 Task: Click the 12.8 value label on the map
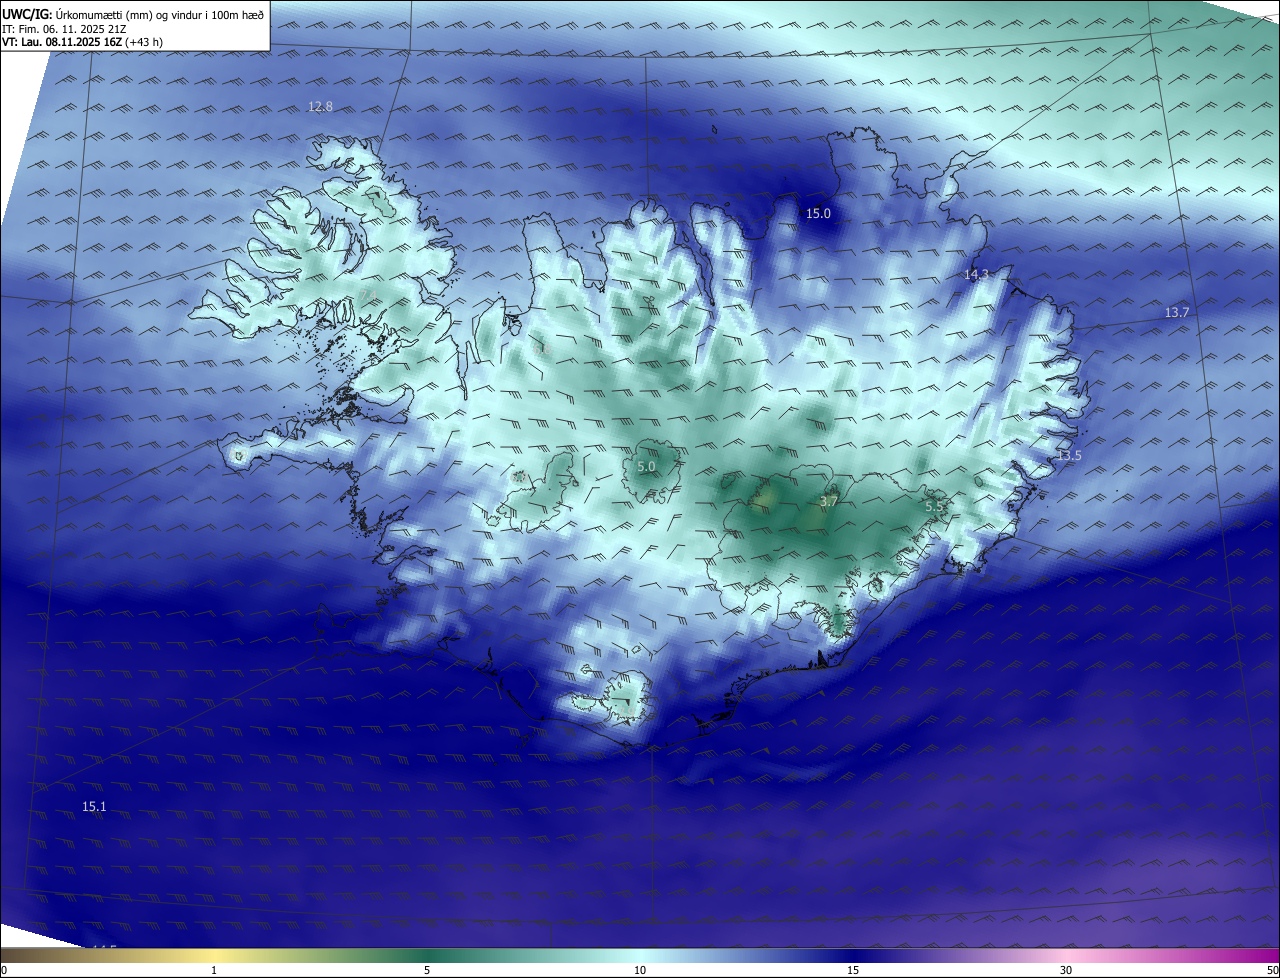pos(320,106)
